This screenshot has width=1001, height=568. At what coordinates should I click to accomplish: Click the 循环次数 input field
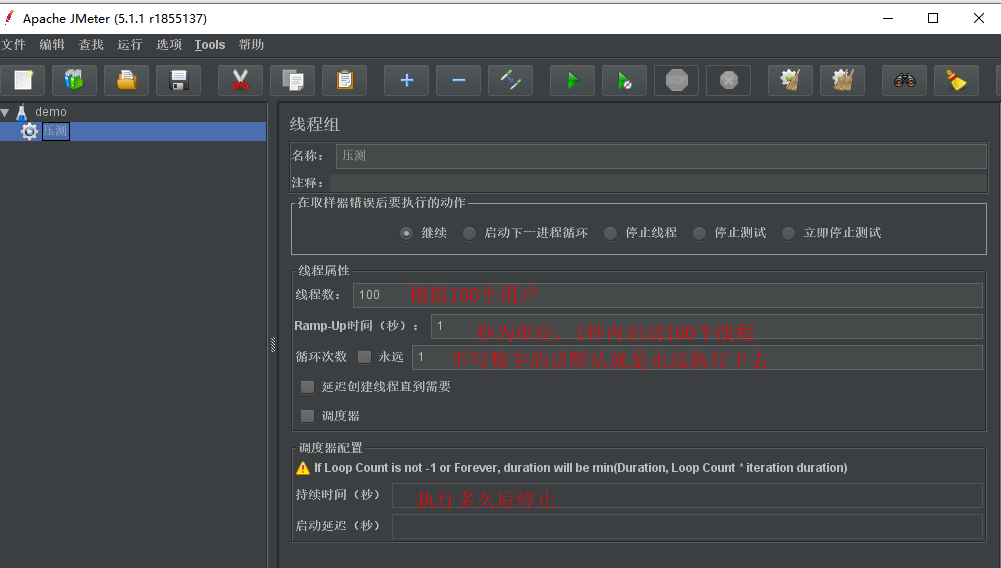[x=697, y=357]
